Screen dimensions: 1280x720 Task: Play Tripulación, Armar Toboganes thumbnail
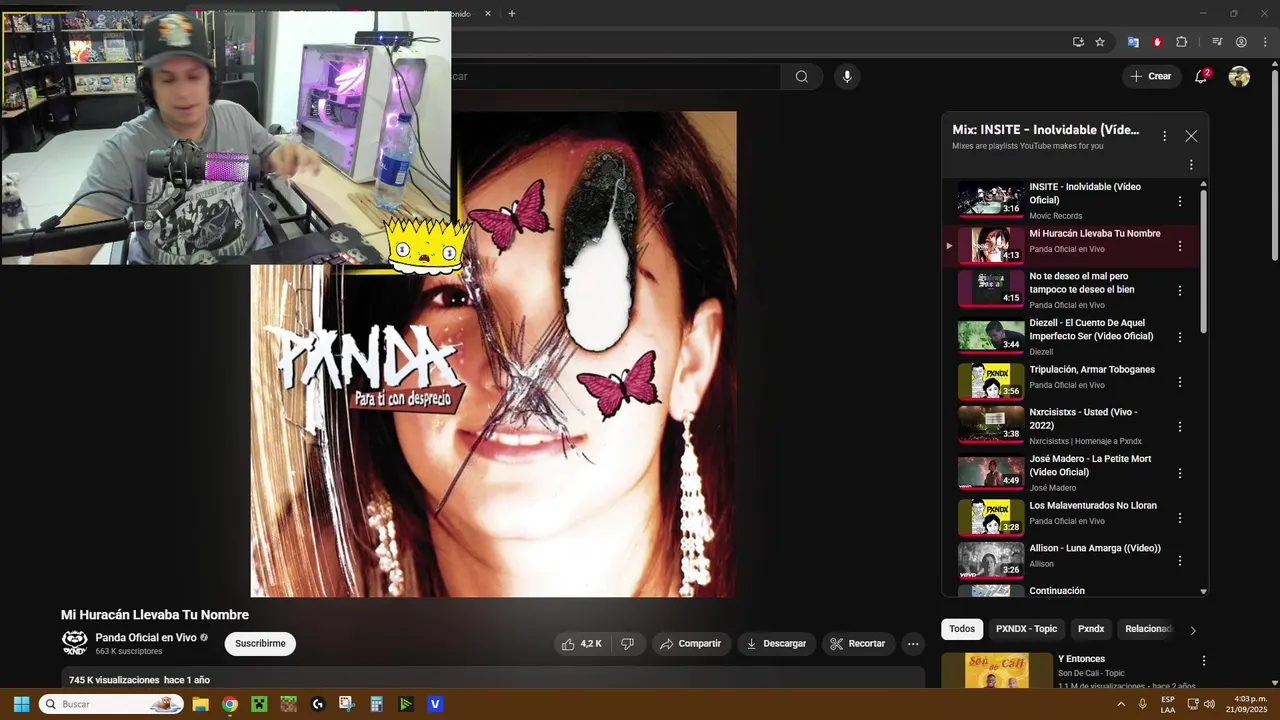[x=991, y=381]
